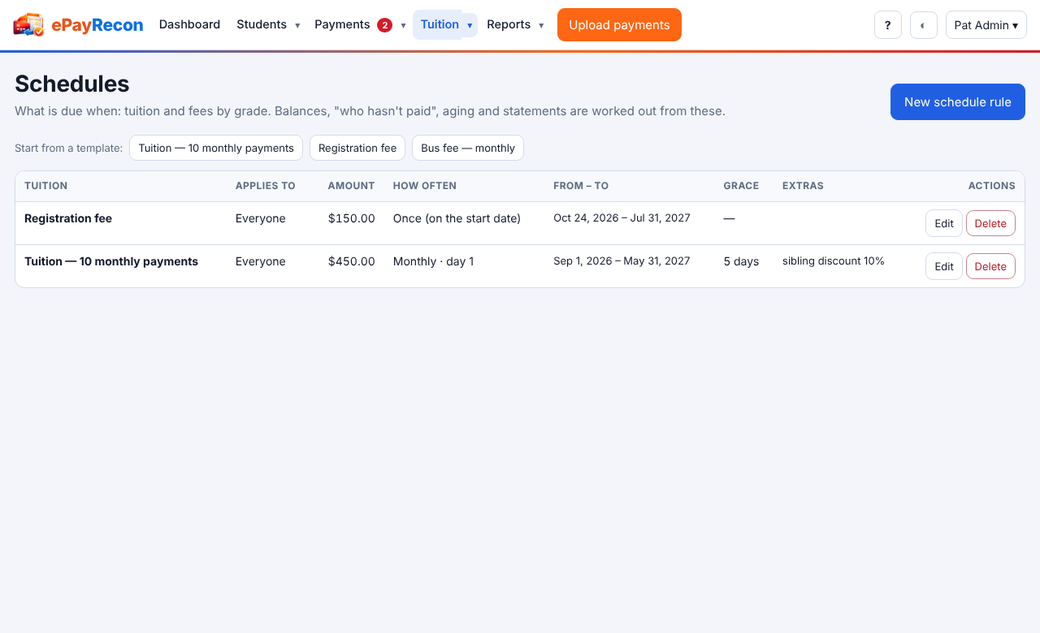Expand the Students menu arrow
Screen dimensions: 1040x633
tap(297, 25)
